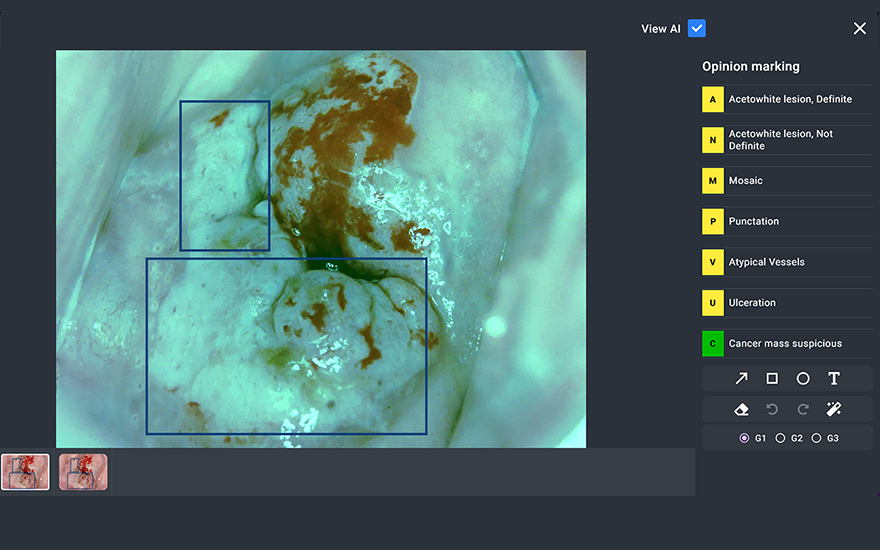Select the text annotation tool
The width and height of the screenshot is (880, 550).
[x=834, y=379]
